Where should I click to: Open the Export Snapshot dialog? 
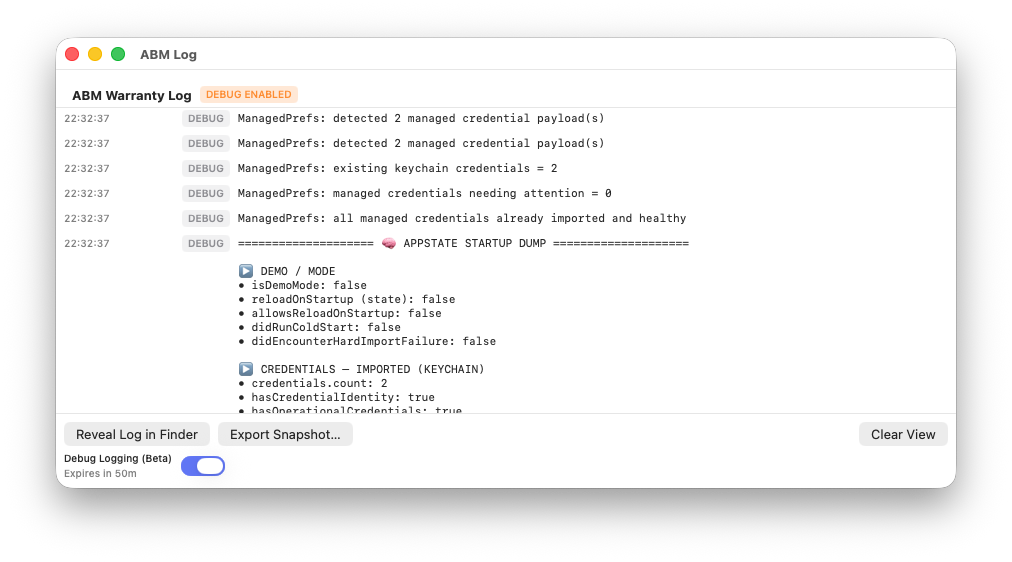coord(285,434)
